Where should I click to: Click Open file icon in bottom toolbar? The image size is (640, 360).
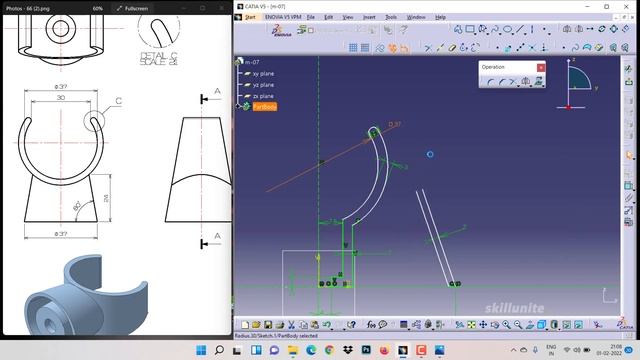click(256, 325)
